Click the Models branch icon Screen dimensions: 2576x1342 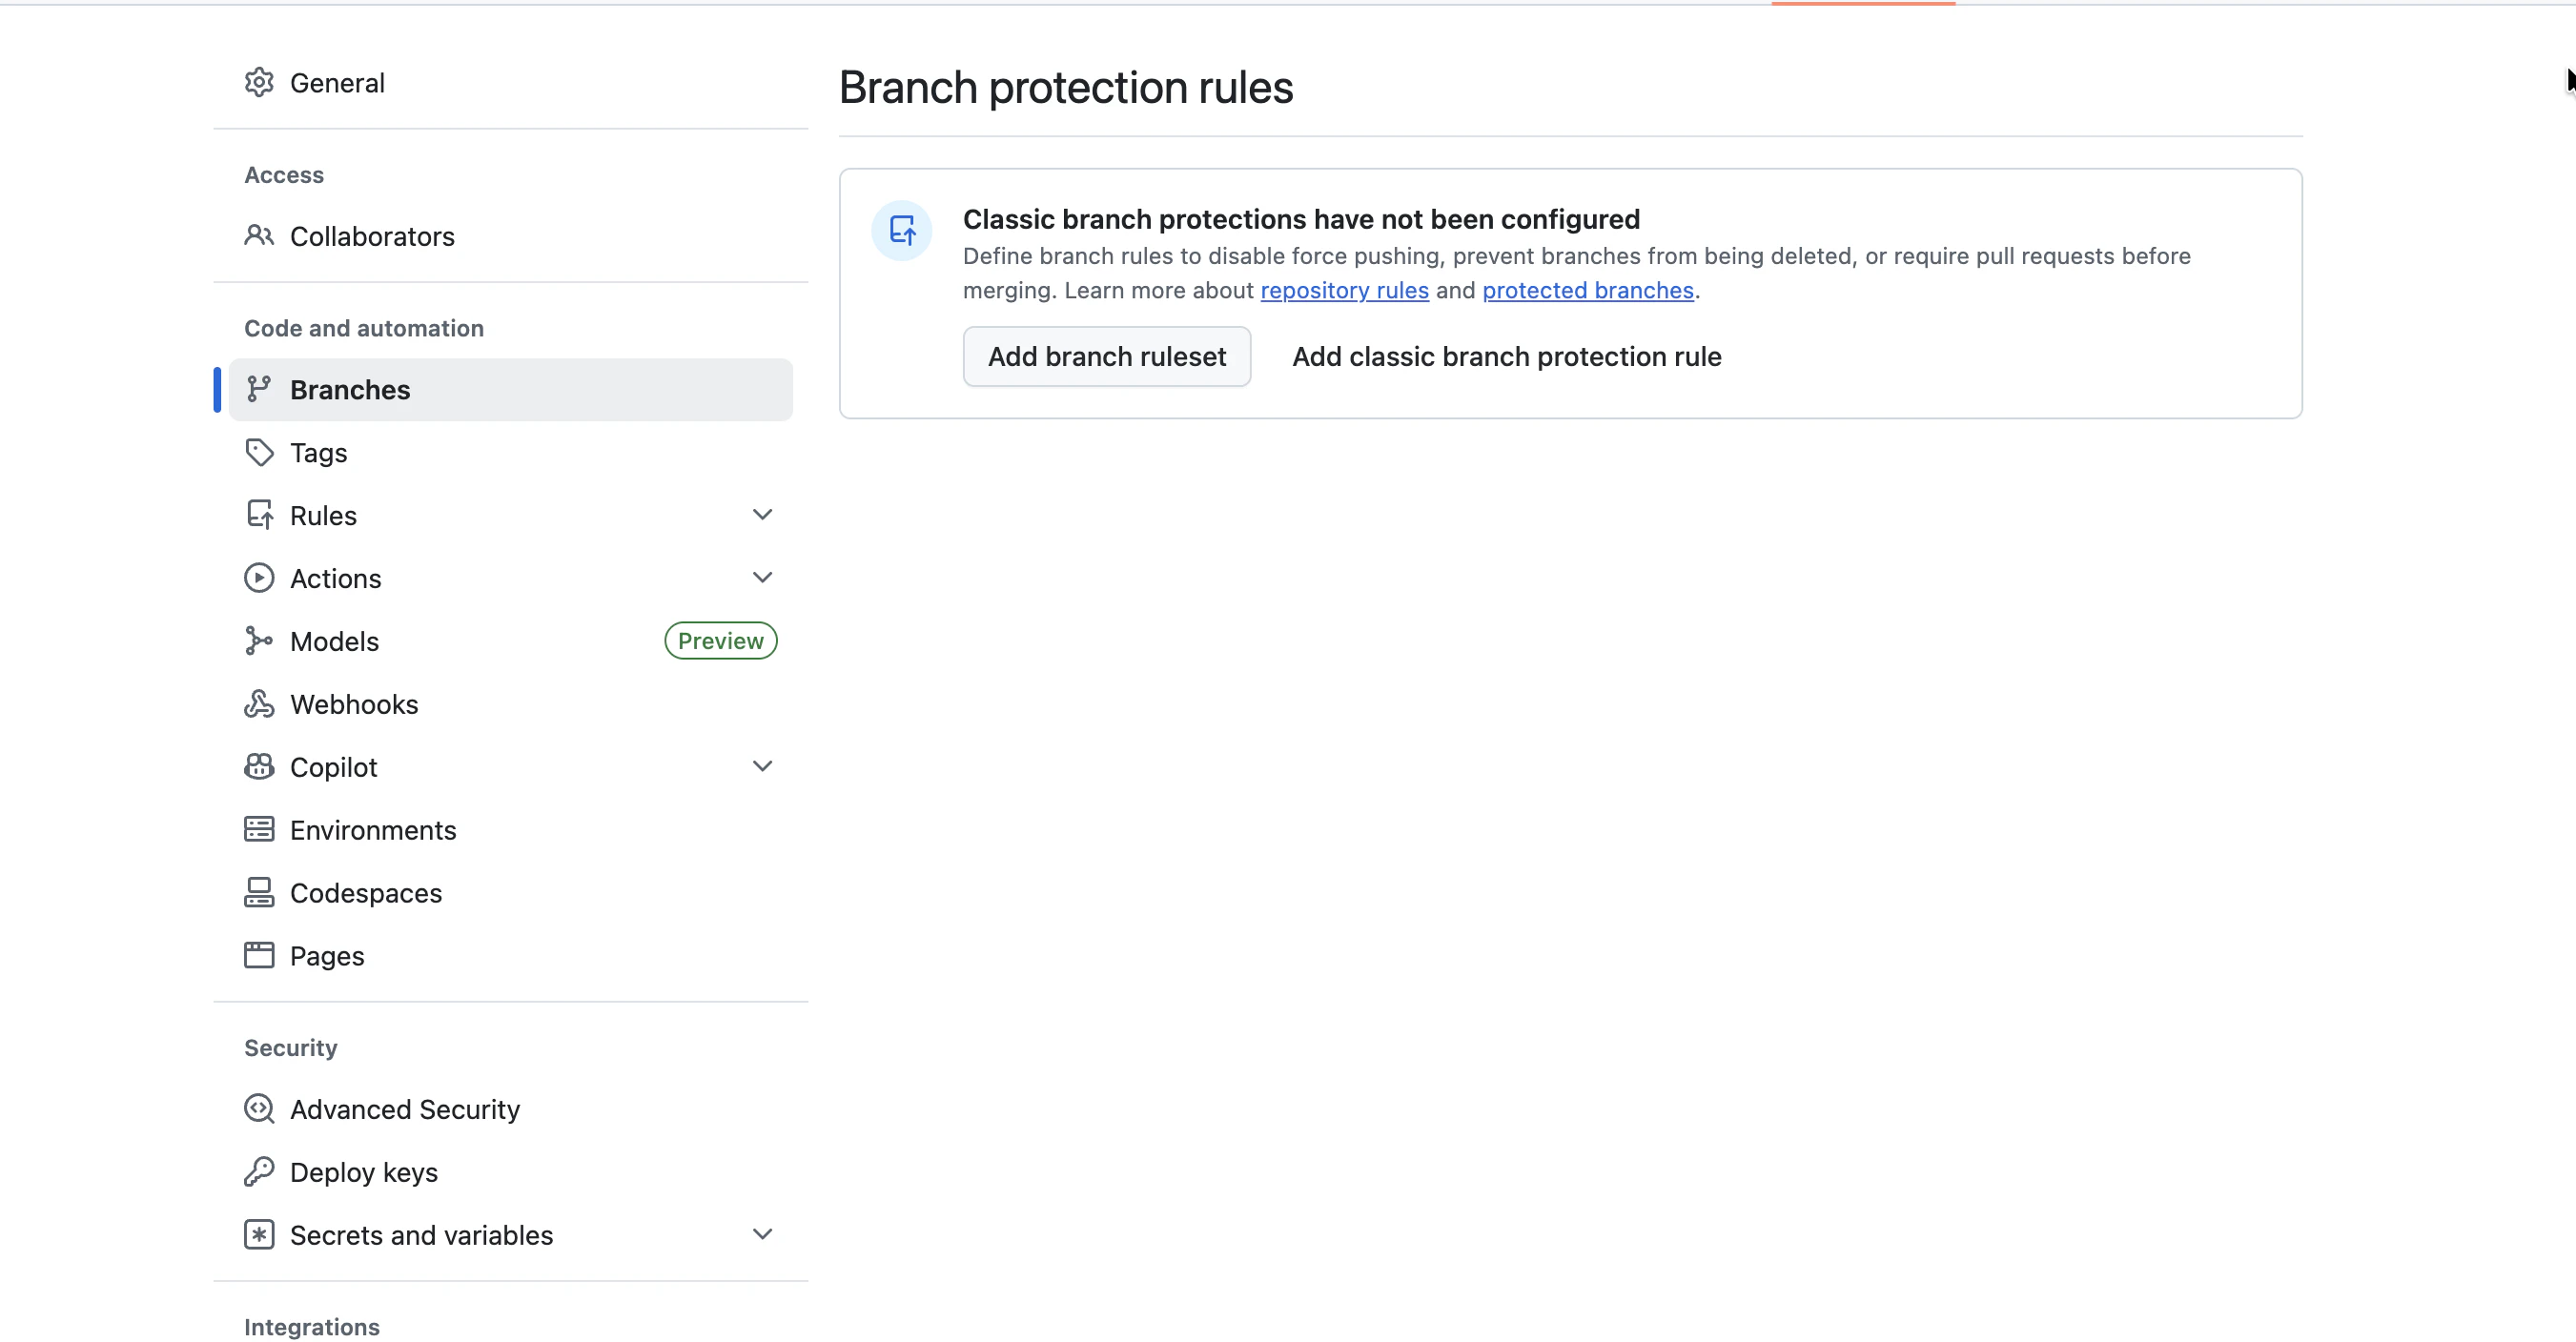coord(259,641)
